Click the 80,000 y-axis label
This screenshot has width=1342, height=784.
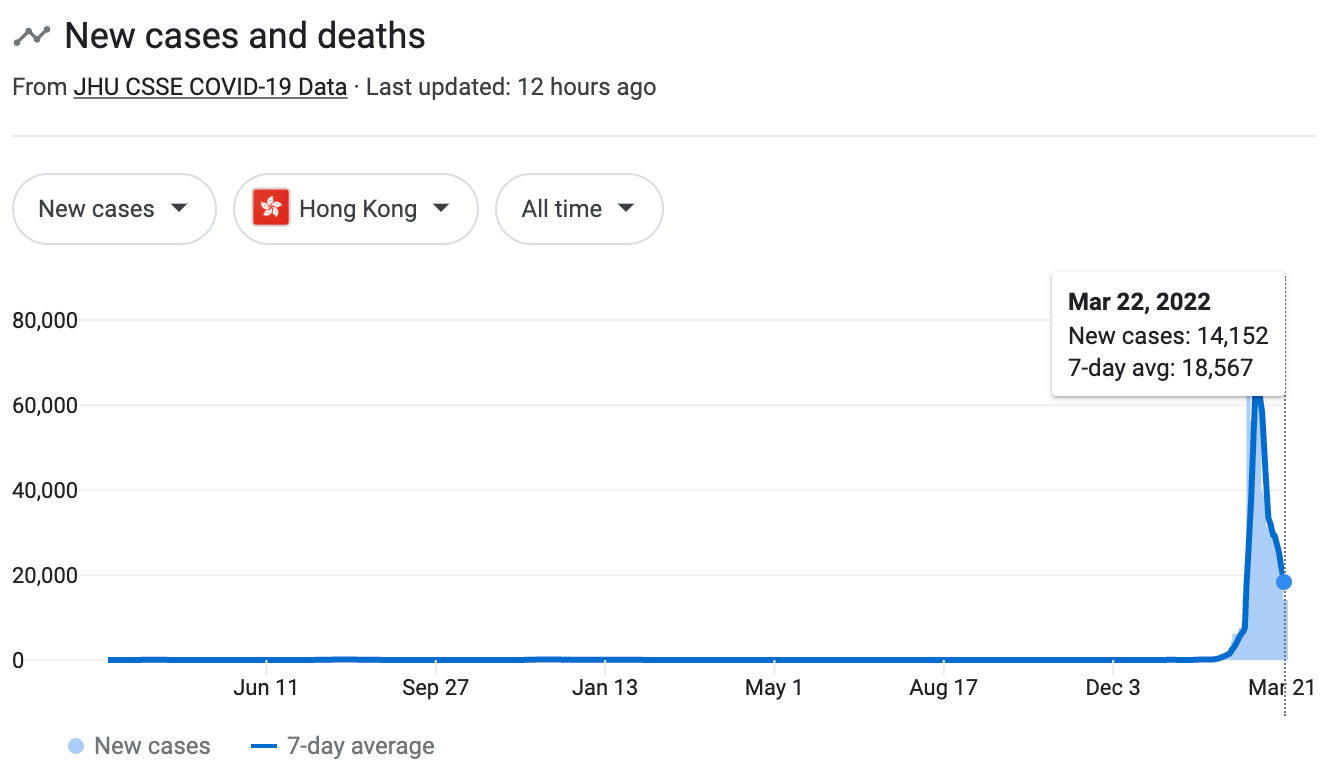pos(45,321)
